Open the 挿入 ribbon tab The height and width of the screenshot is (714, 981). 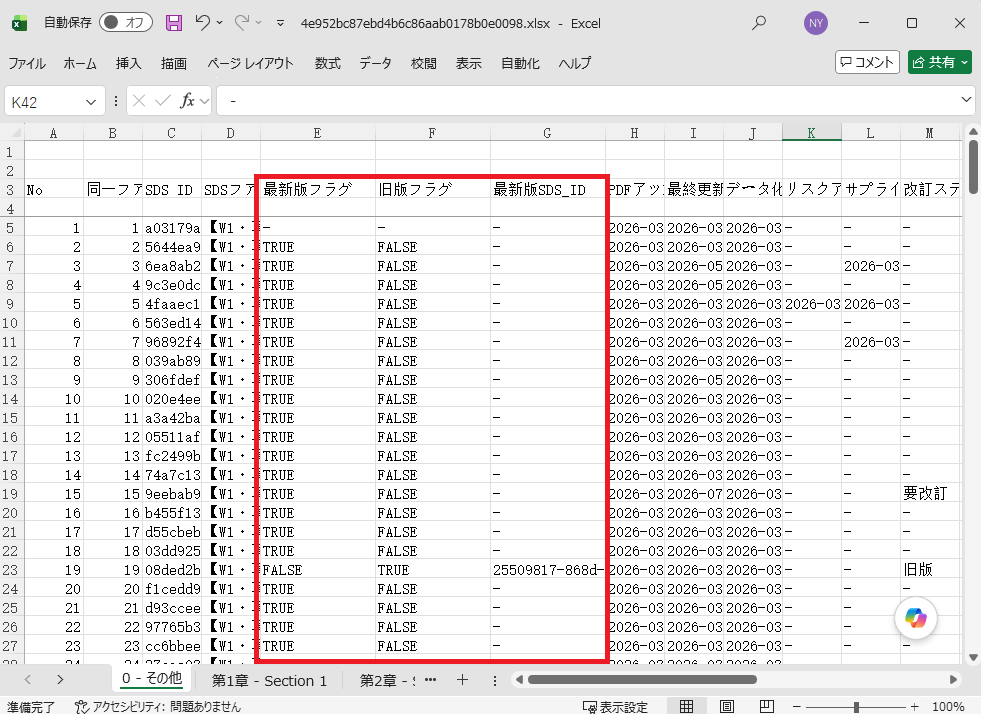[x=128, y=63]
